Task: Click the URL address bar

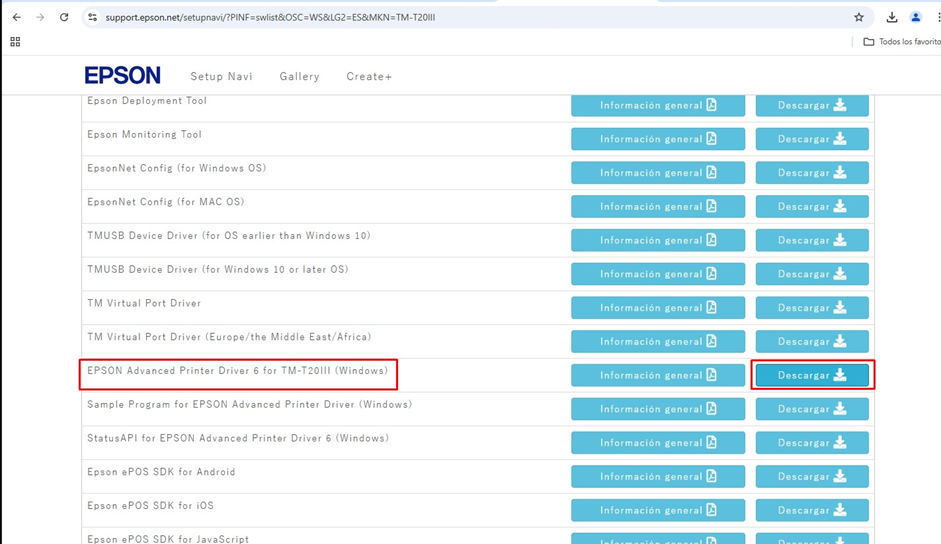Action: (x=450, y=17)
